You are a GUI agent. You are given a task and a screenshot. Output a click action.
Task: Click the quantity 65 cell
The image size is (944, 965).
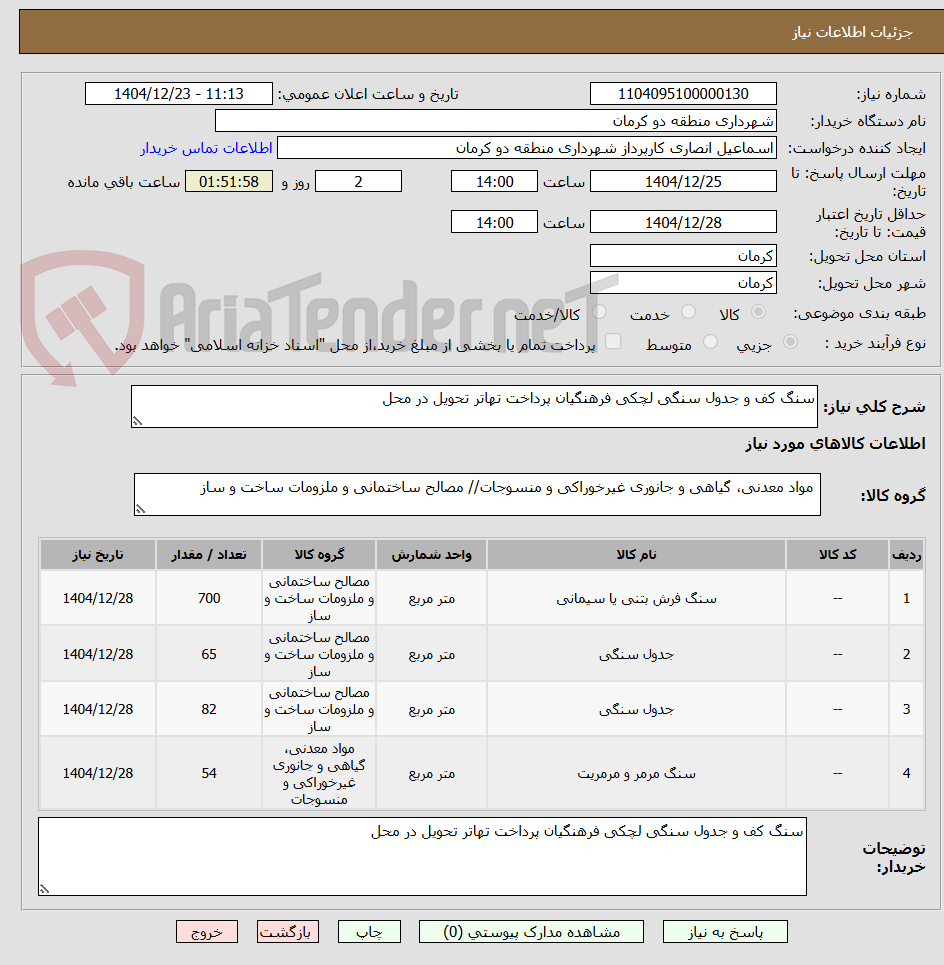click(209, 654)
